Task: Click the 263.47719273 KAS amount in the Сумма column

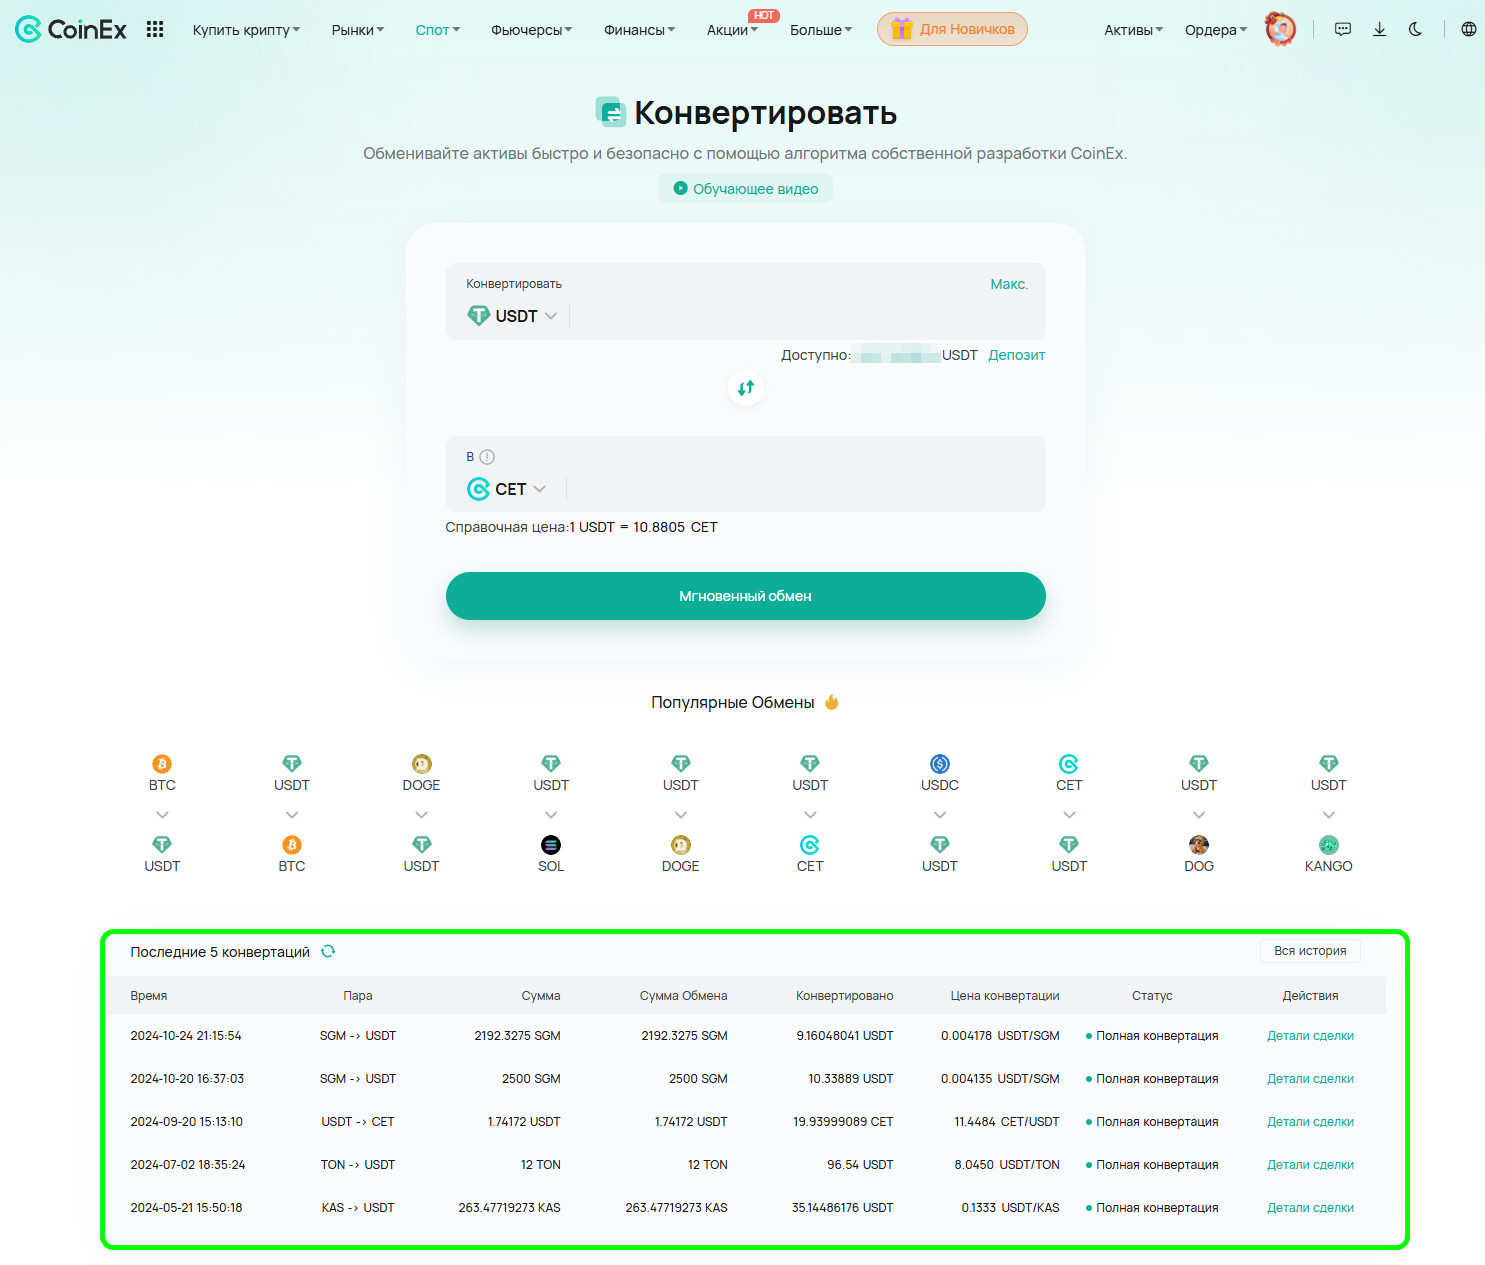Action: [x=510, y=1208]
